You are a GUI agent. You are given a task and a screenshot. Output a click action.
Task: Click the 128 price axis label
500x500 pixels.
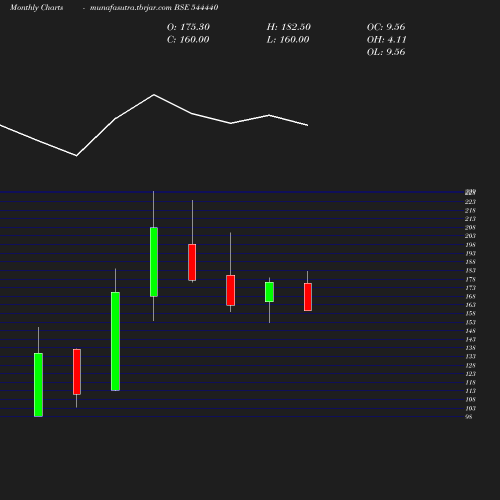(x=470, y=365)
